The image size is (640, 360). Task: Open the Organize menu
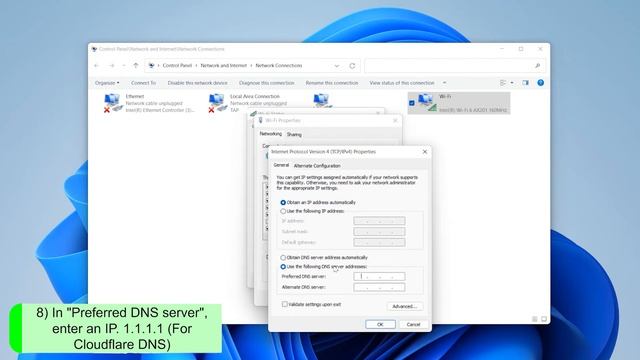[x=107, y=83]
